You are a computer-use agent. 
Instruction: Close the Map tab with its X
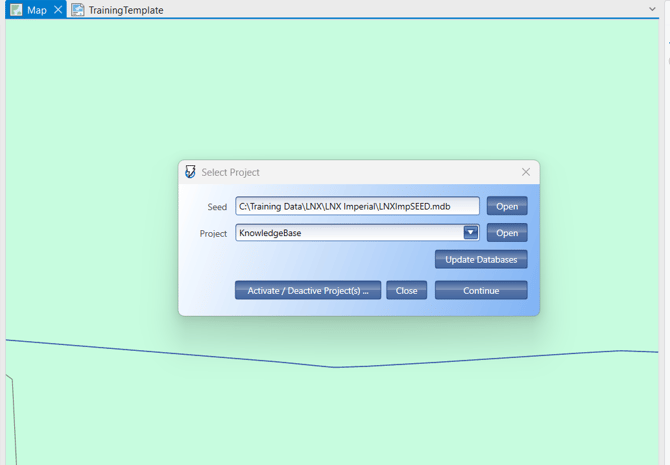pyautogui.click(x=58, y=10)
